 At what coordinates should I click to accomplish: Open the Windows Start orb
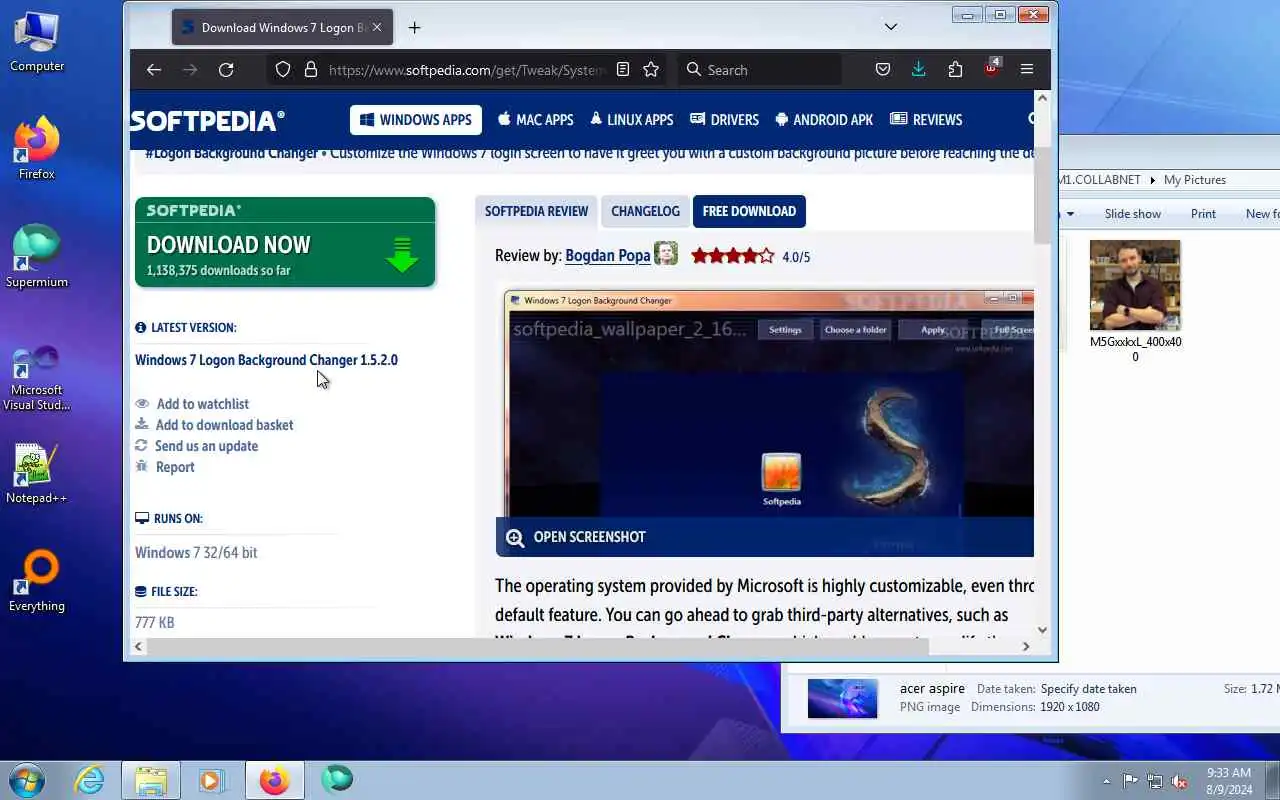pos(26,779)
